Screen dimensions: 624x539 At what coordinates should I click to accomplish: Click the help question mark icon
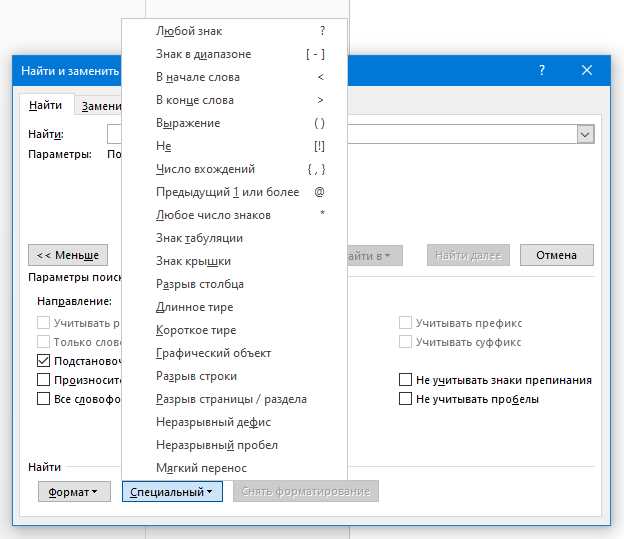tap(542, 70)
